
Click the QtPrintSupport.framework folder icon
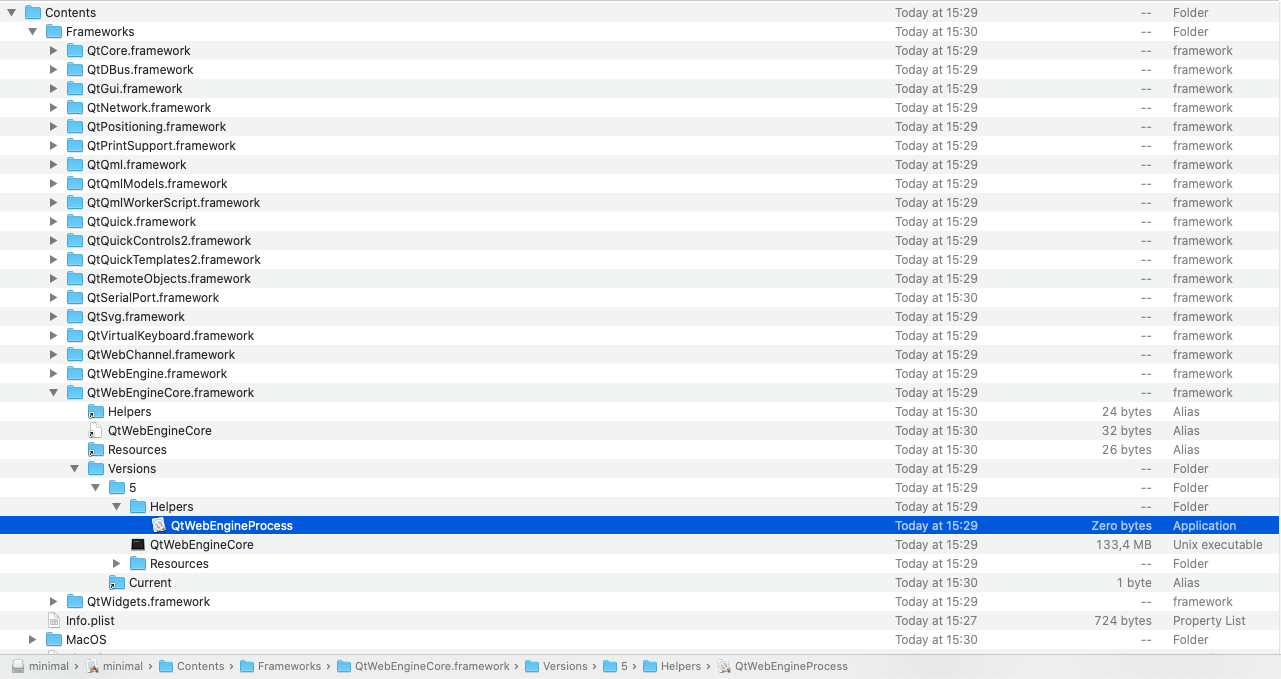[75, 146]
